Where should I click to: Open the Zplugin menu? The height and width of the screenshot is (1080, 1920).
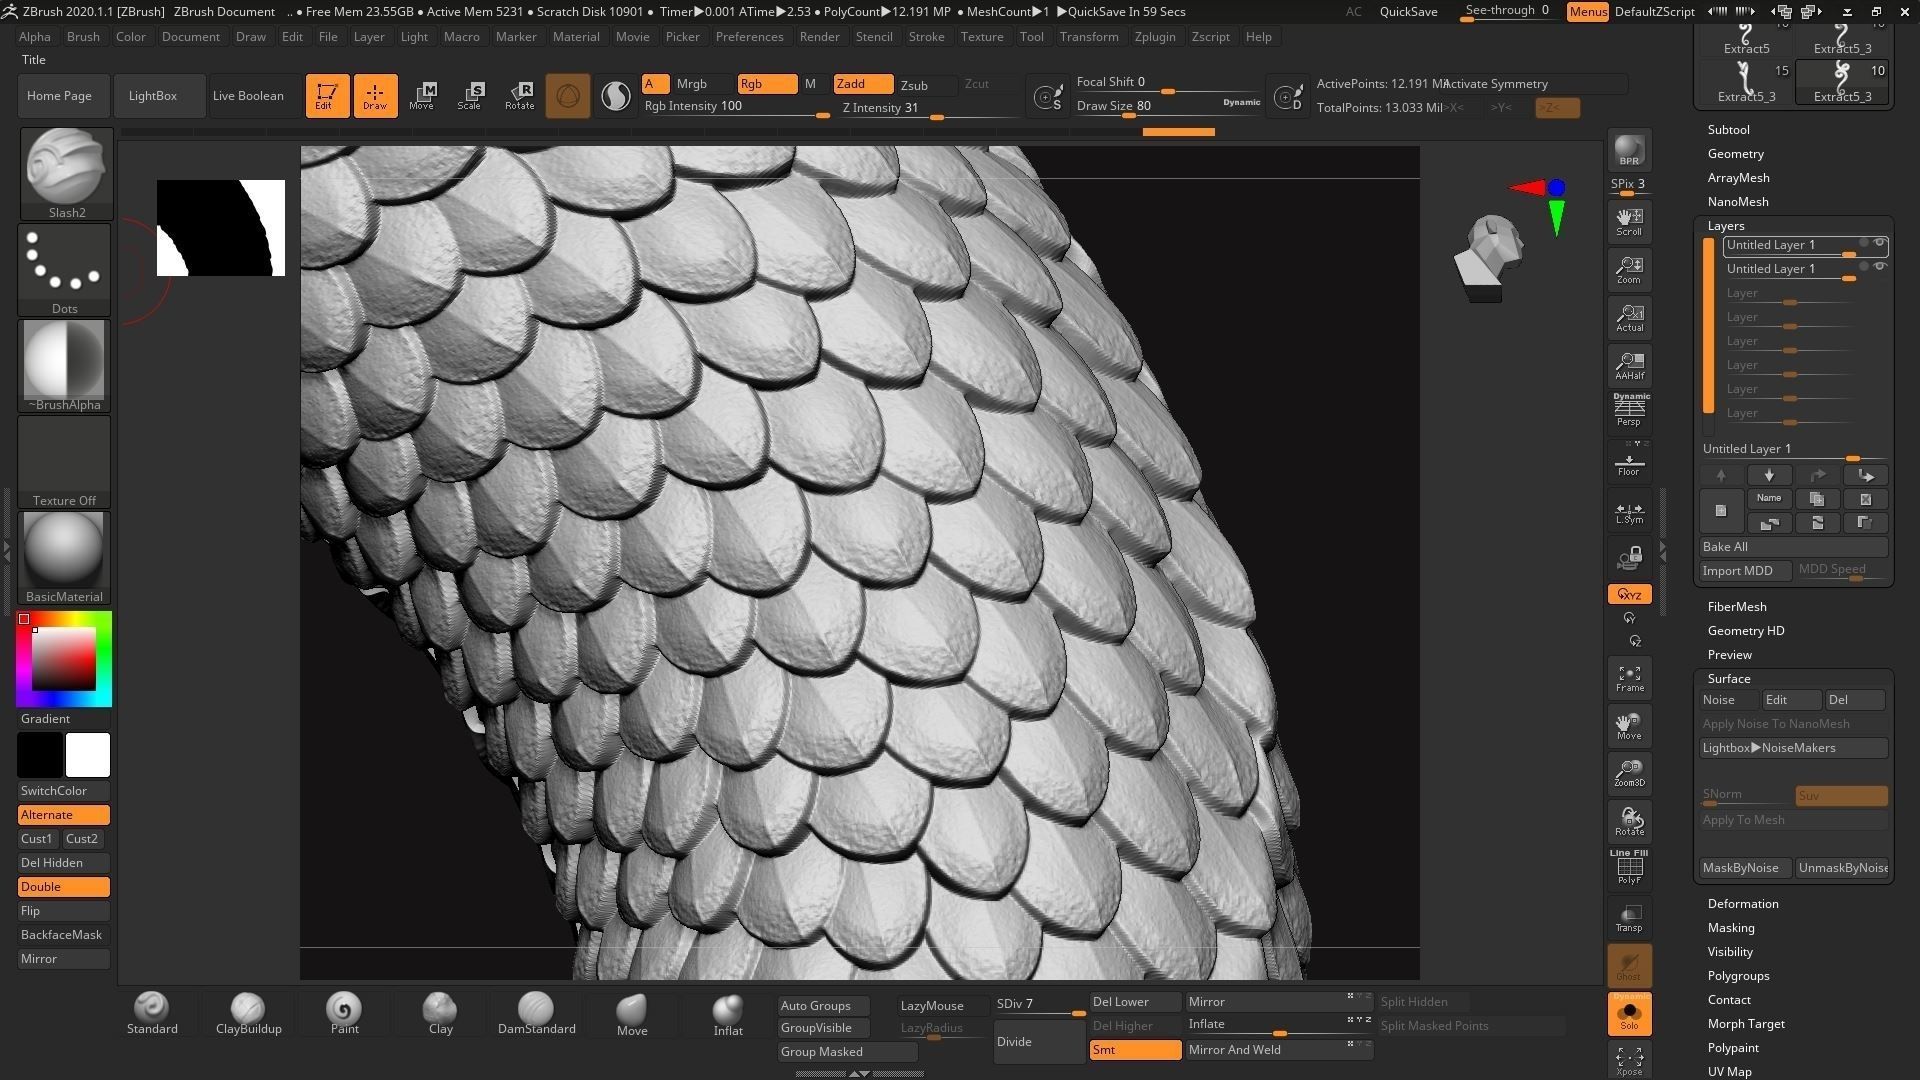pos(1154,37)
